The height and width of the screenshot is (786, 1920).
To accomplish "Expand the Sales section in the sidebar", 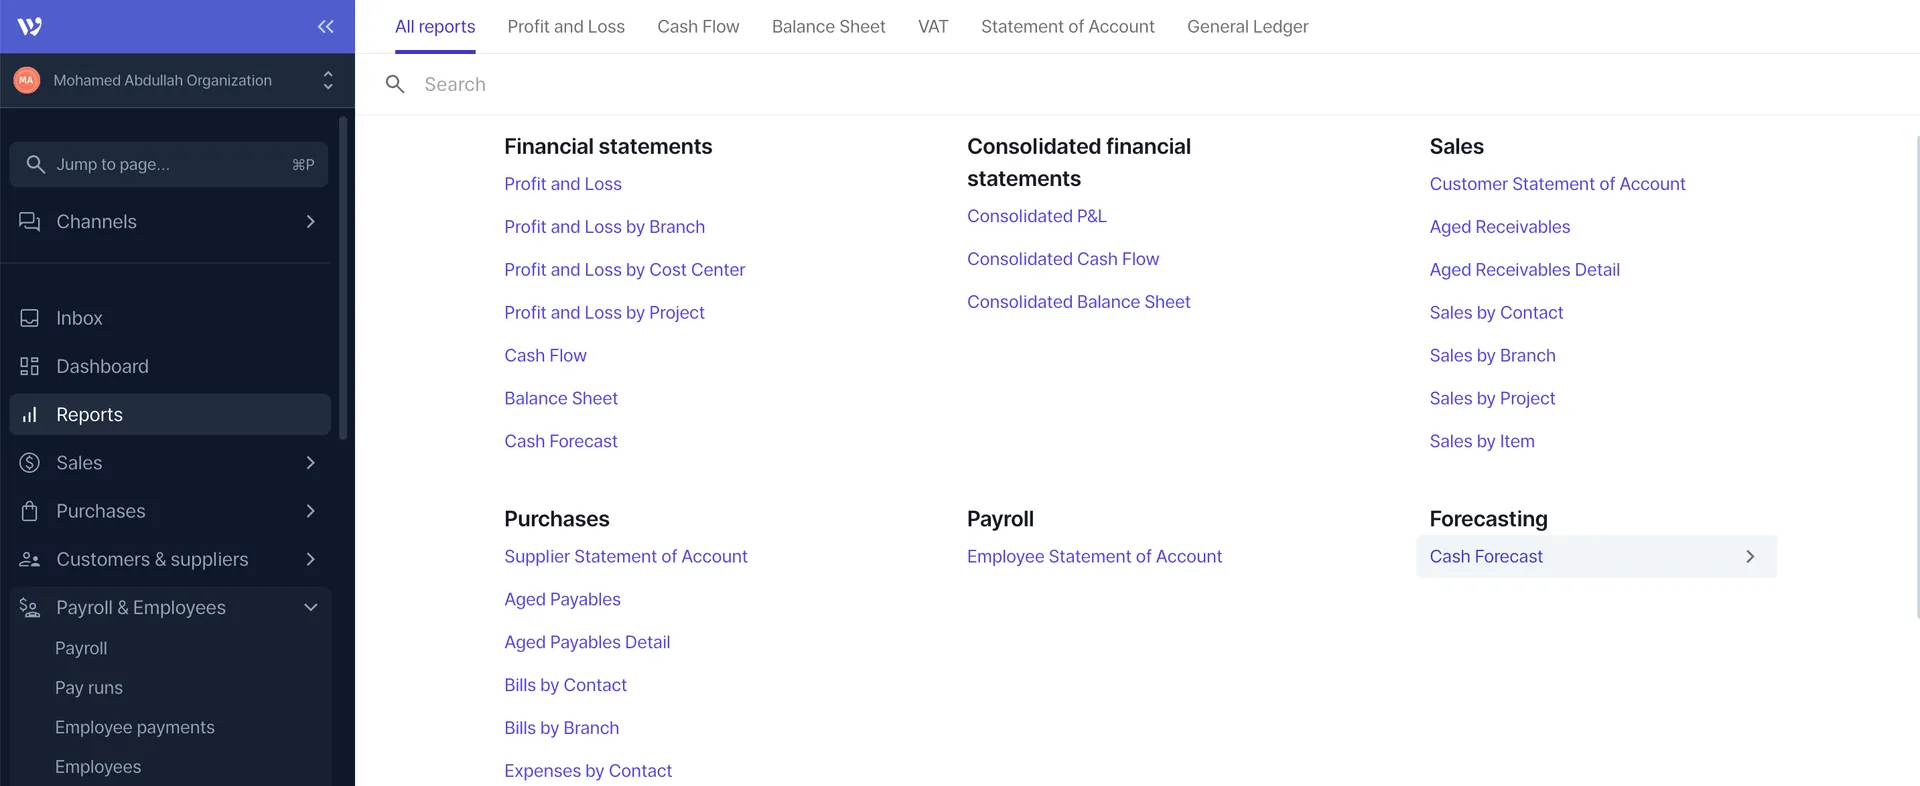I will [x=310, y=463].
